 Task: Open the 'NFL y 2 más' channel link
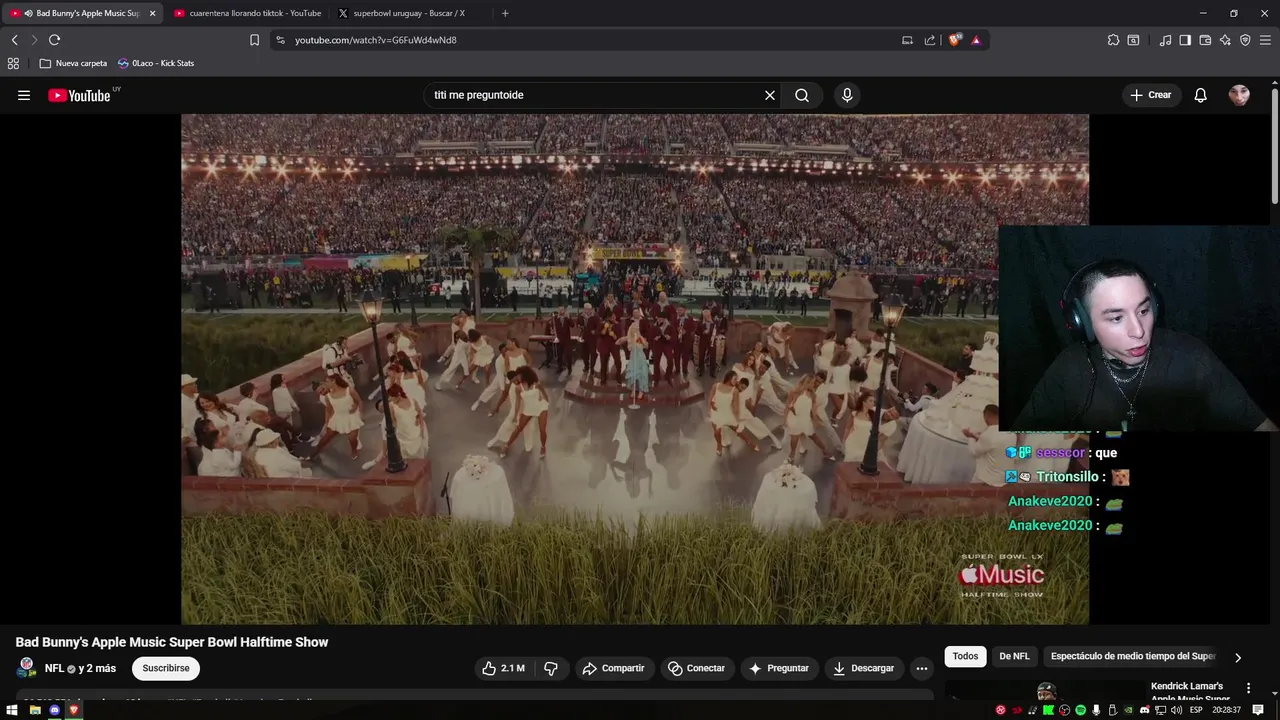(x=80, y=668)
